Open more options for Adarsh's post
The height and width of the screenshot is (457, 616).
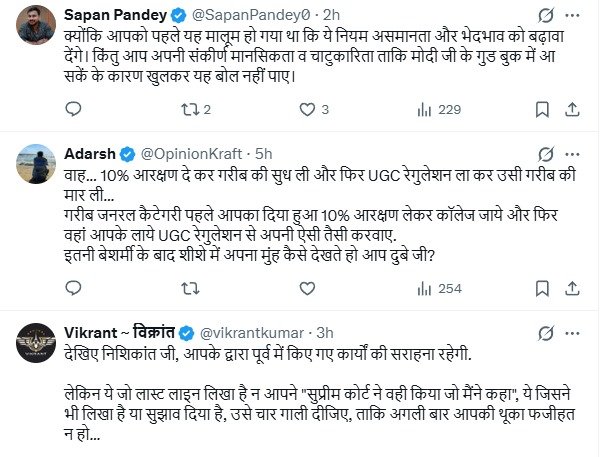click(579, 155)
